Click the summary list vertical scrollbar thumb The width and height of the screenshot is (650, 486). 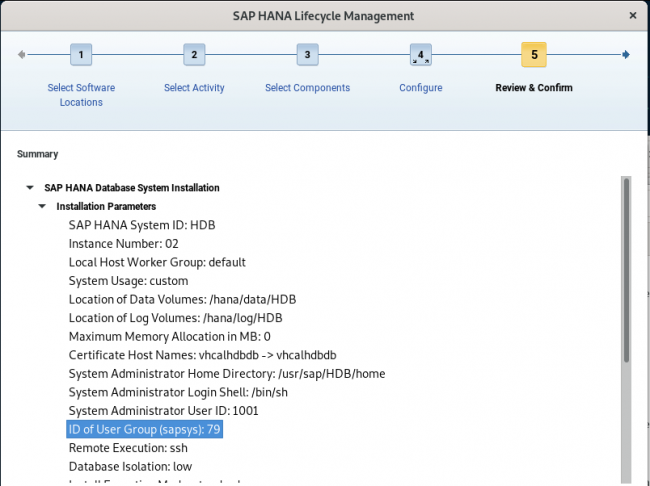coord(626,270)
